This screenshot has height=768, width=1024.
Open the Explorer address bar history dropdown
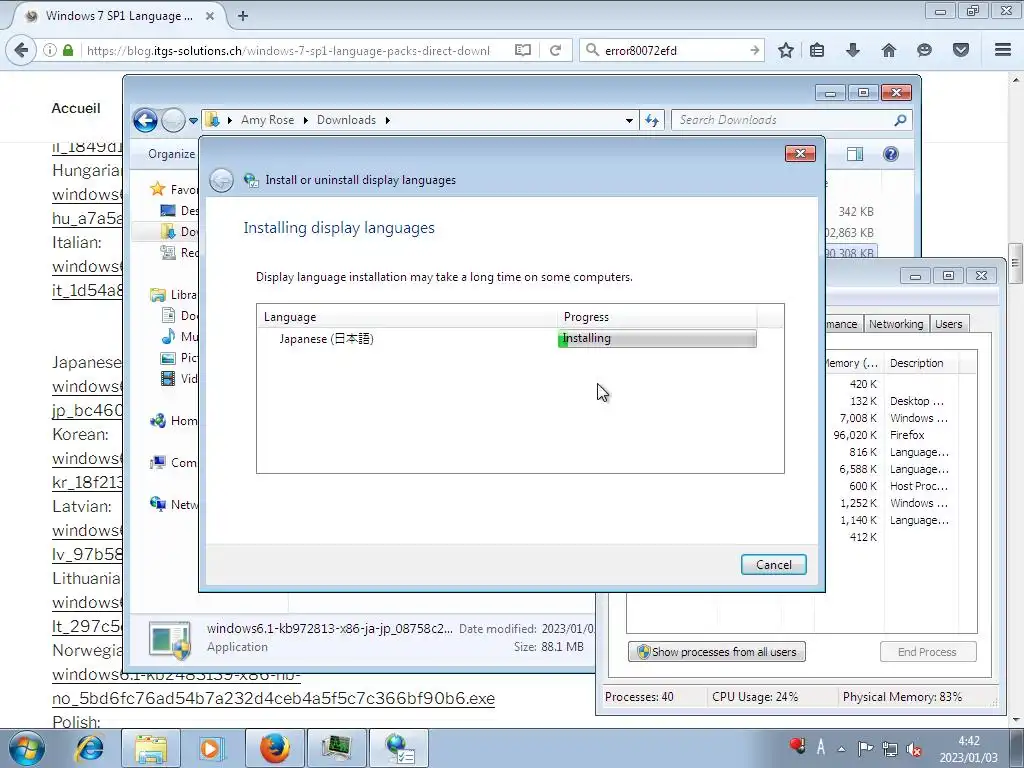pyautogui.click(x=629, y=121)
